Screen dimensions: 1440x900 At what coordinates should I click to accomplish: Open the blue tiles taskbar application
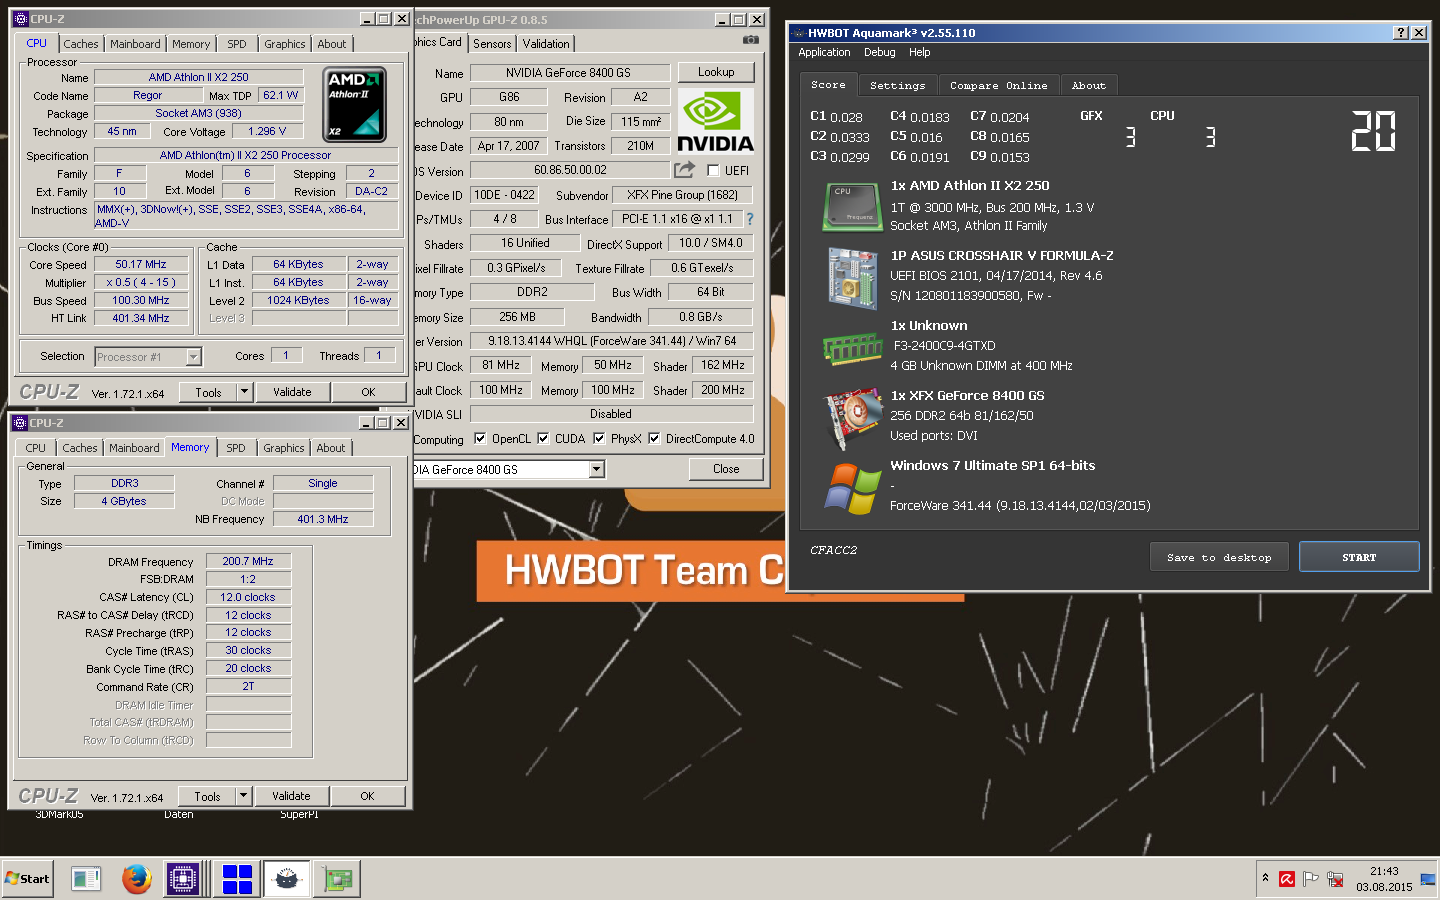click(x=237, y=879)
